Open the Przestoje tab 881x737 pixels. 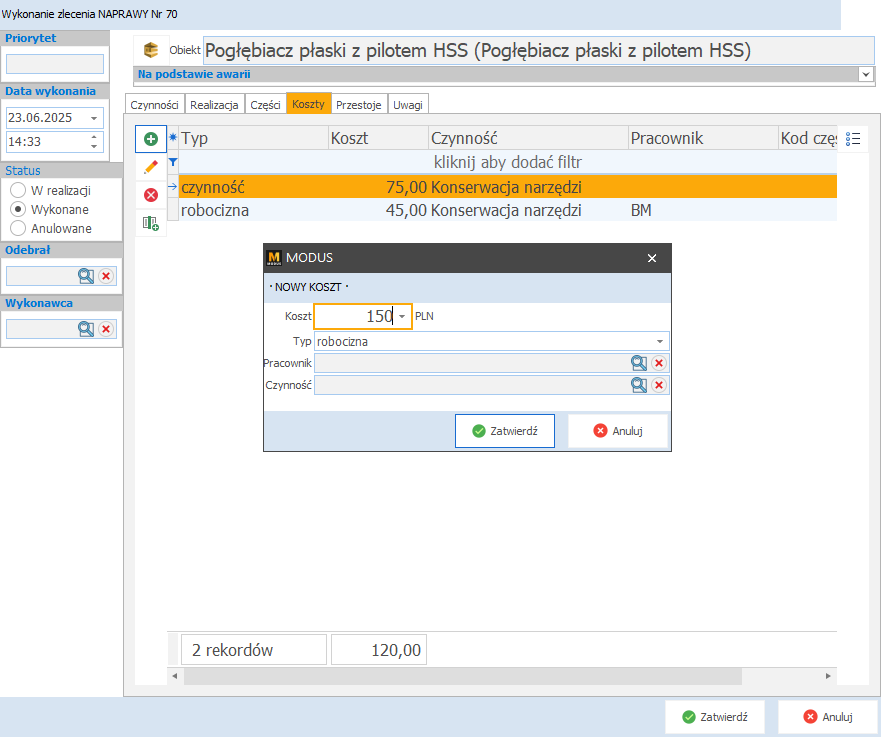pos(358,105)
